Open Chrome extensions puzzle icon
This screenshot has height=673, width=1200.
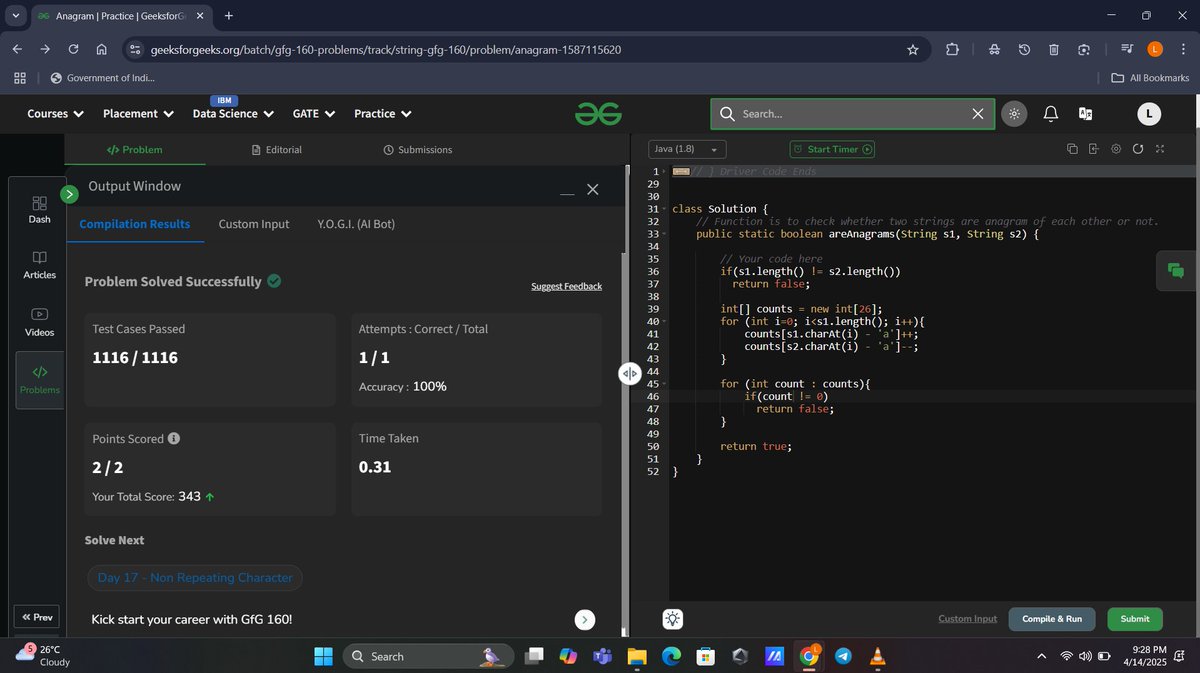pos(952,49)
